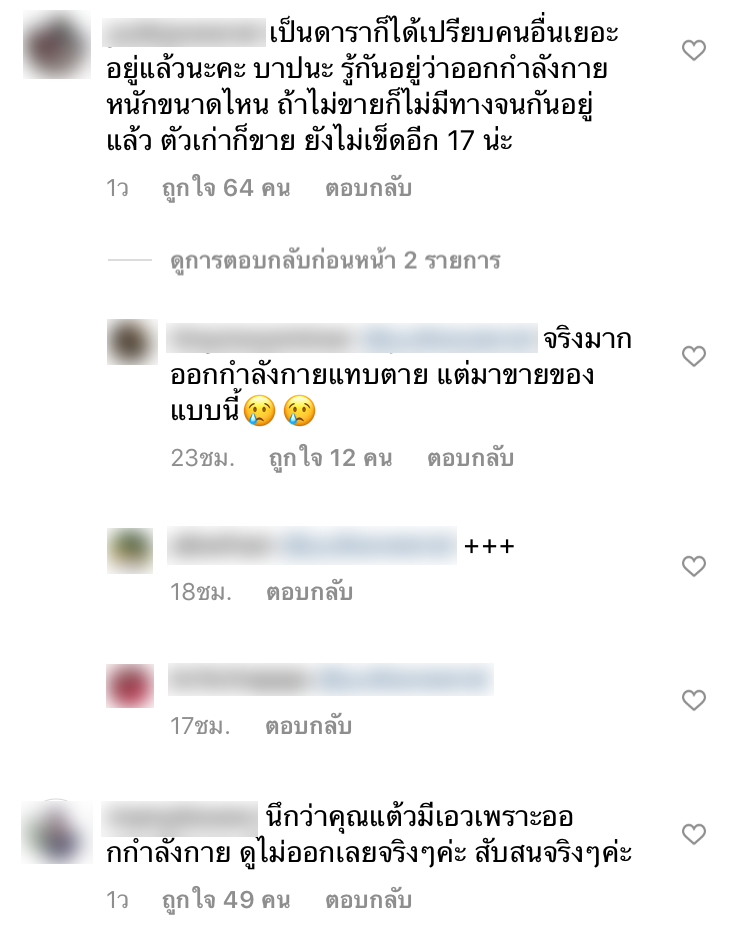
Task: Open blurred username of top comment
Action: tap(184, 33)
